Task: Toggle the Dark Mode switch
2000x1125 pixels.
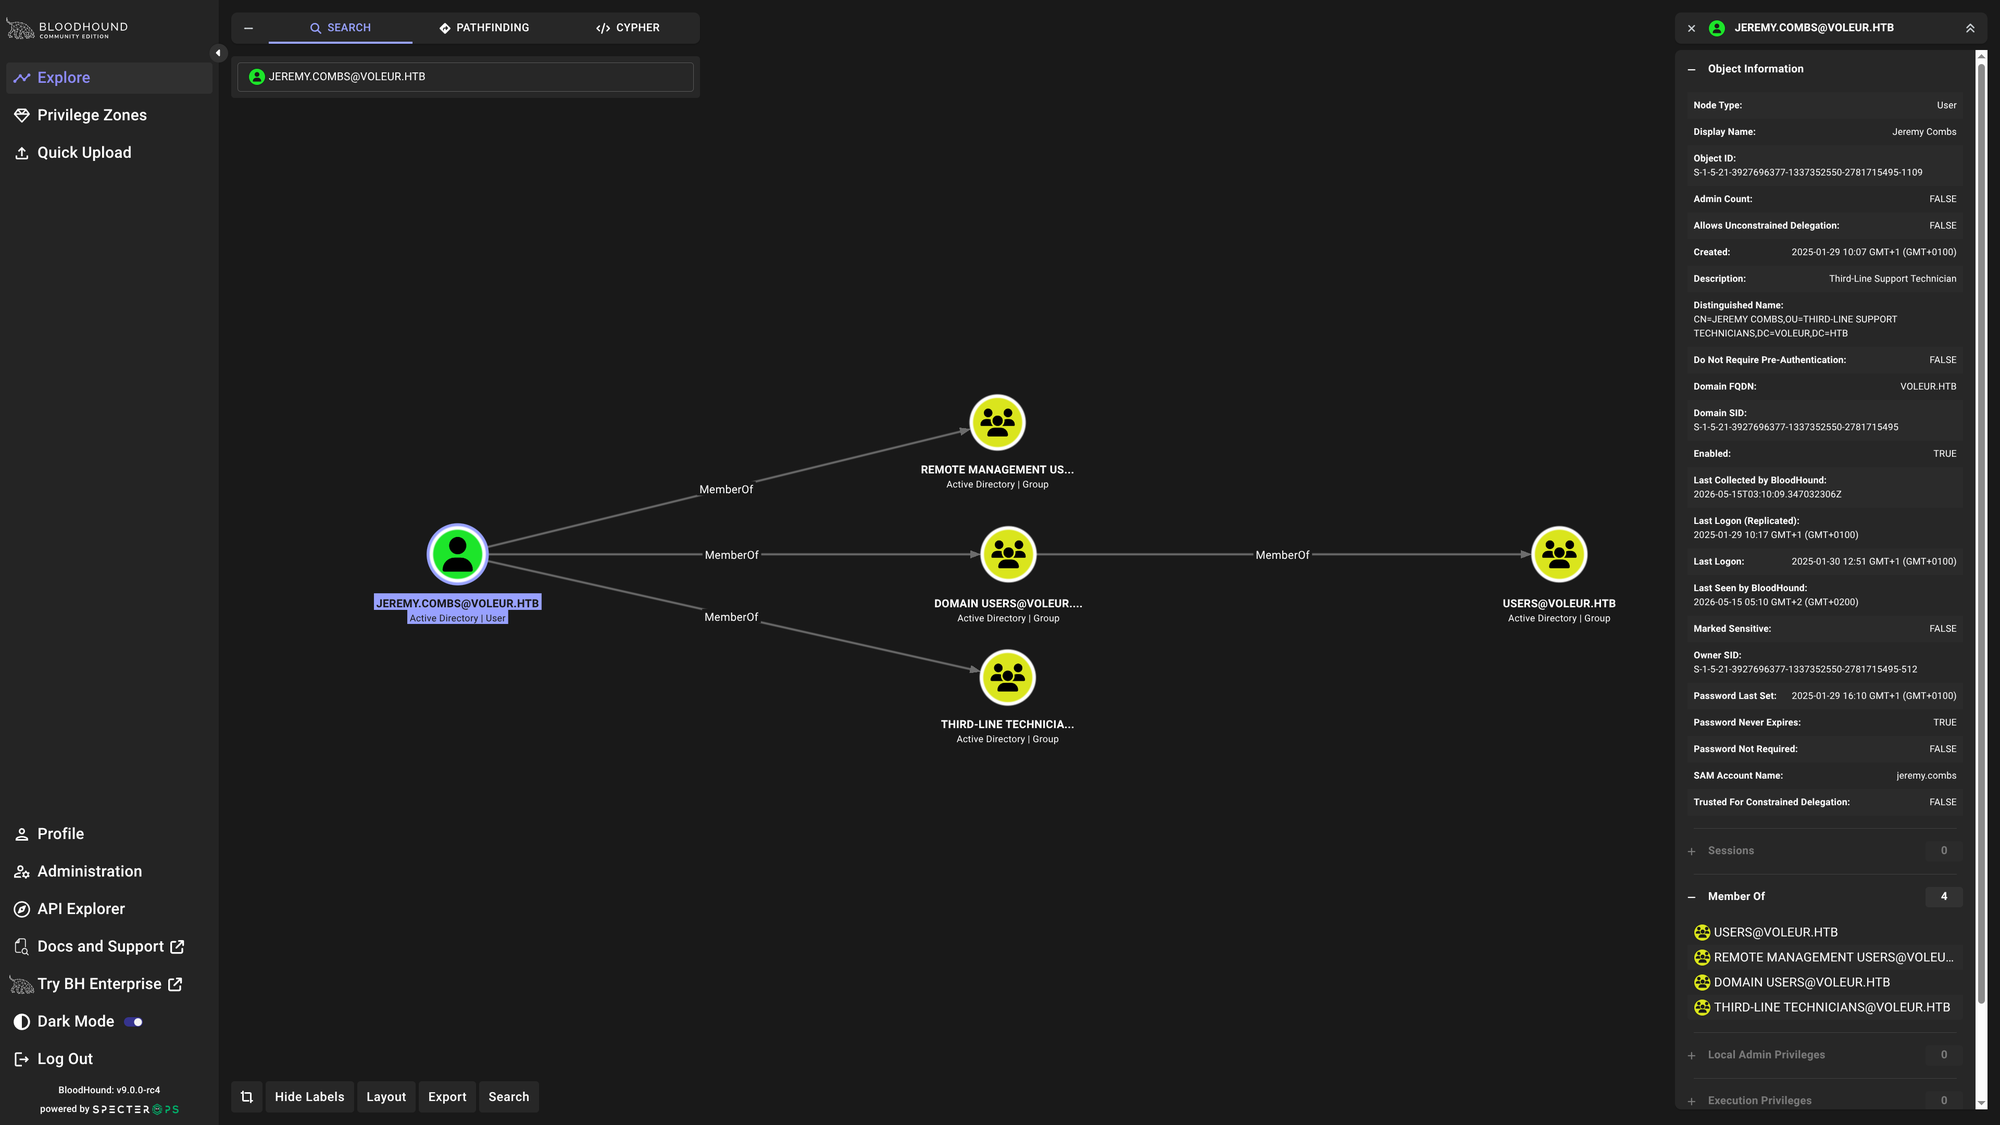Action: click(x=134, y=1022)
